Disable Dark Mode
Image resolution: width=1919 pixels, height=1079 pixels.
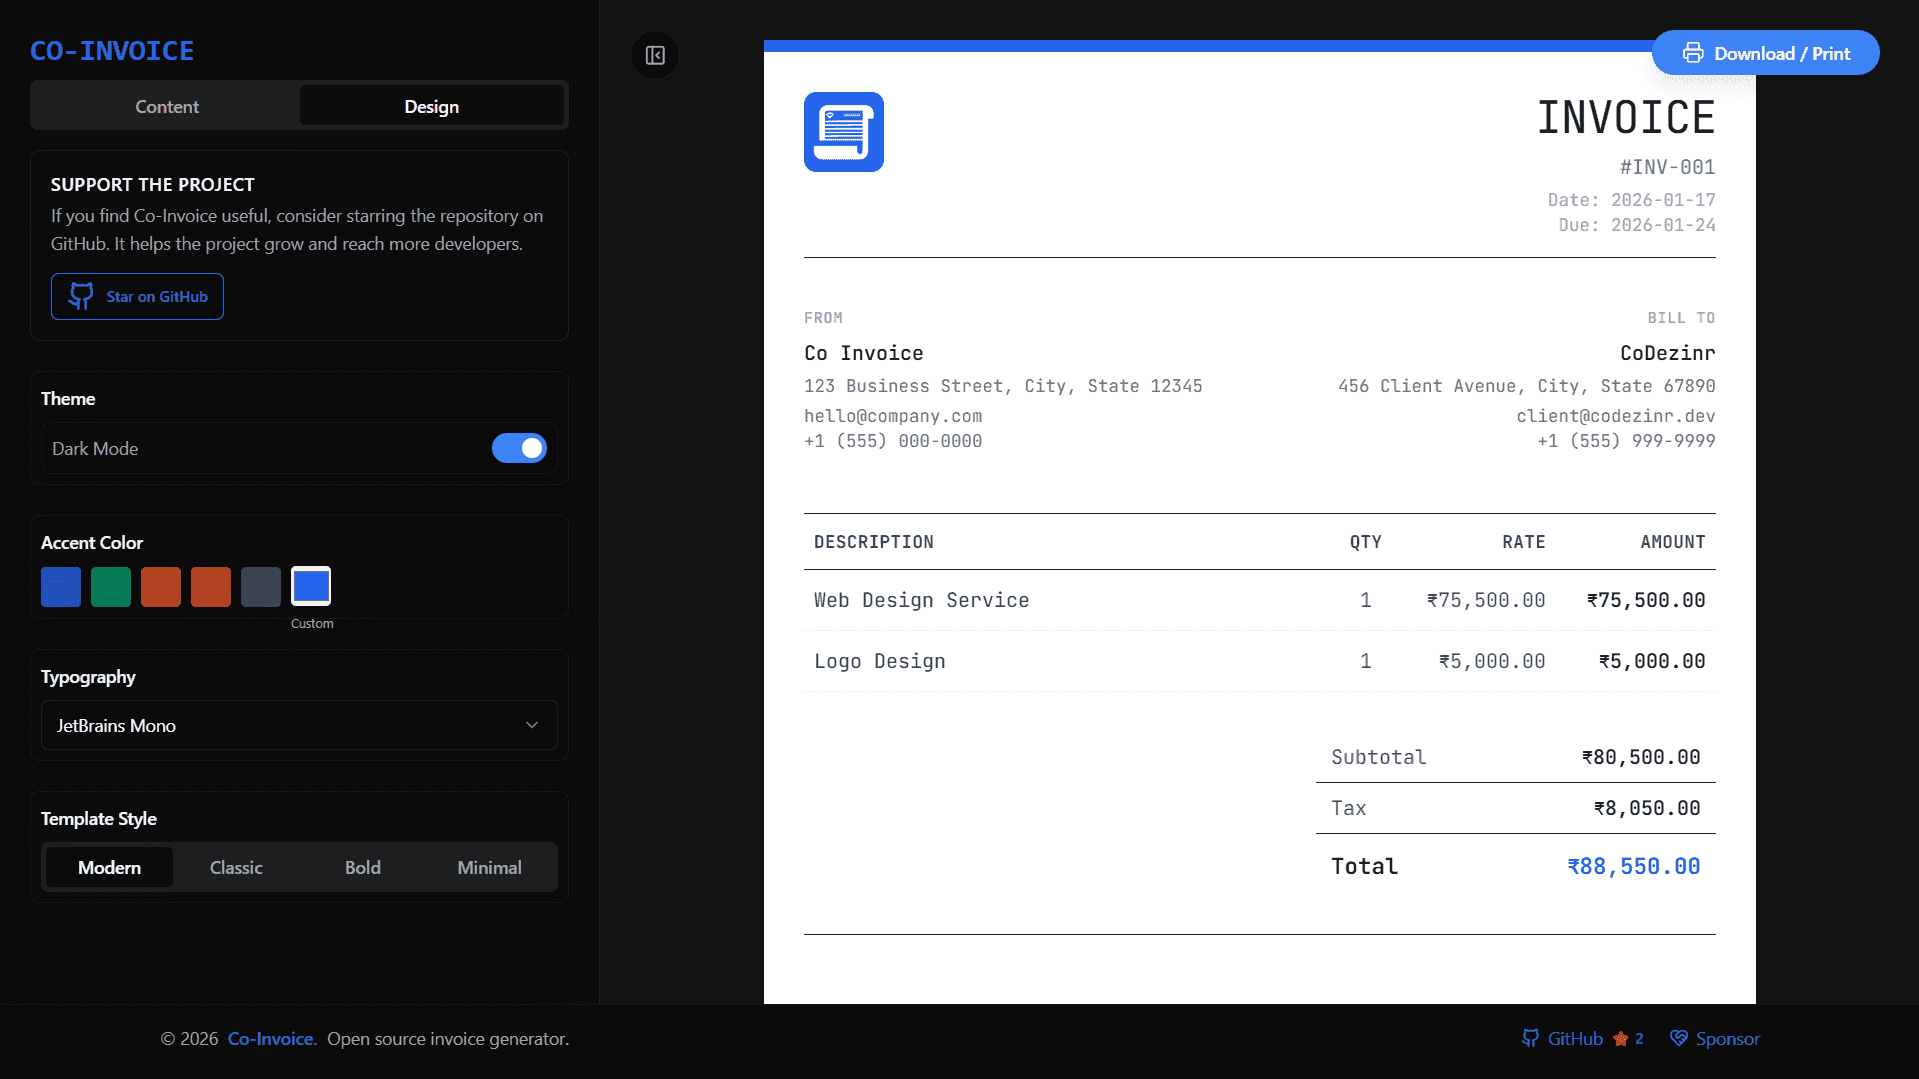519,448
